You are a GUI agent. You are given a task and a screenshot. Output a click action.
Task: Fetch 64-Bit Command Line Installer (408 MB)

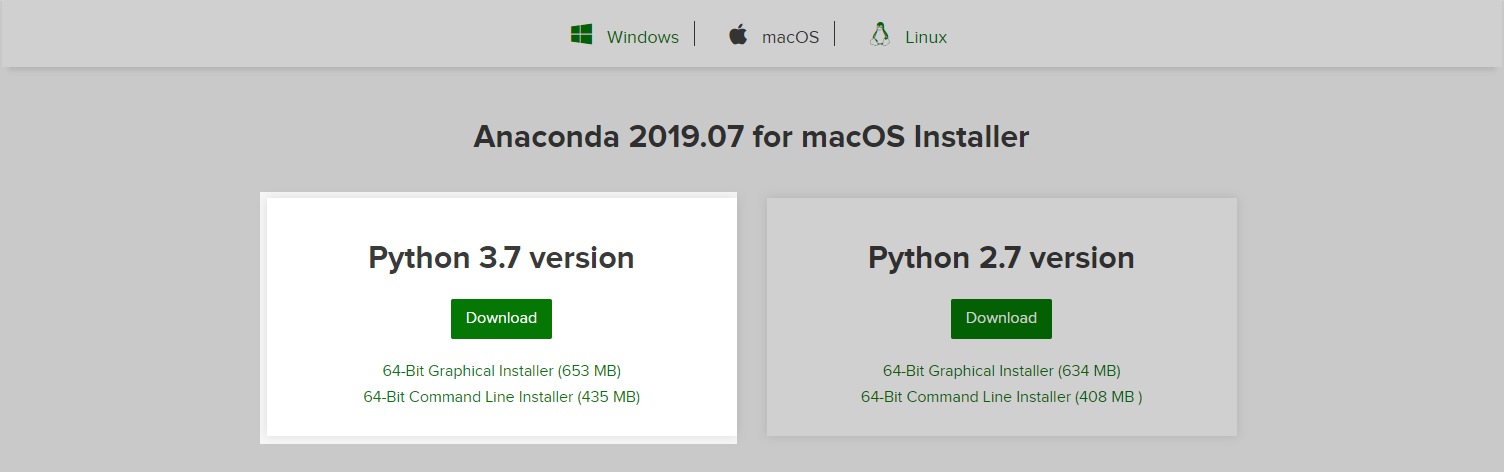1001,397
